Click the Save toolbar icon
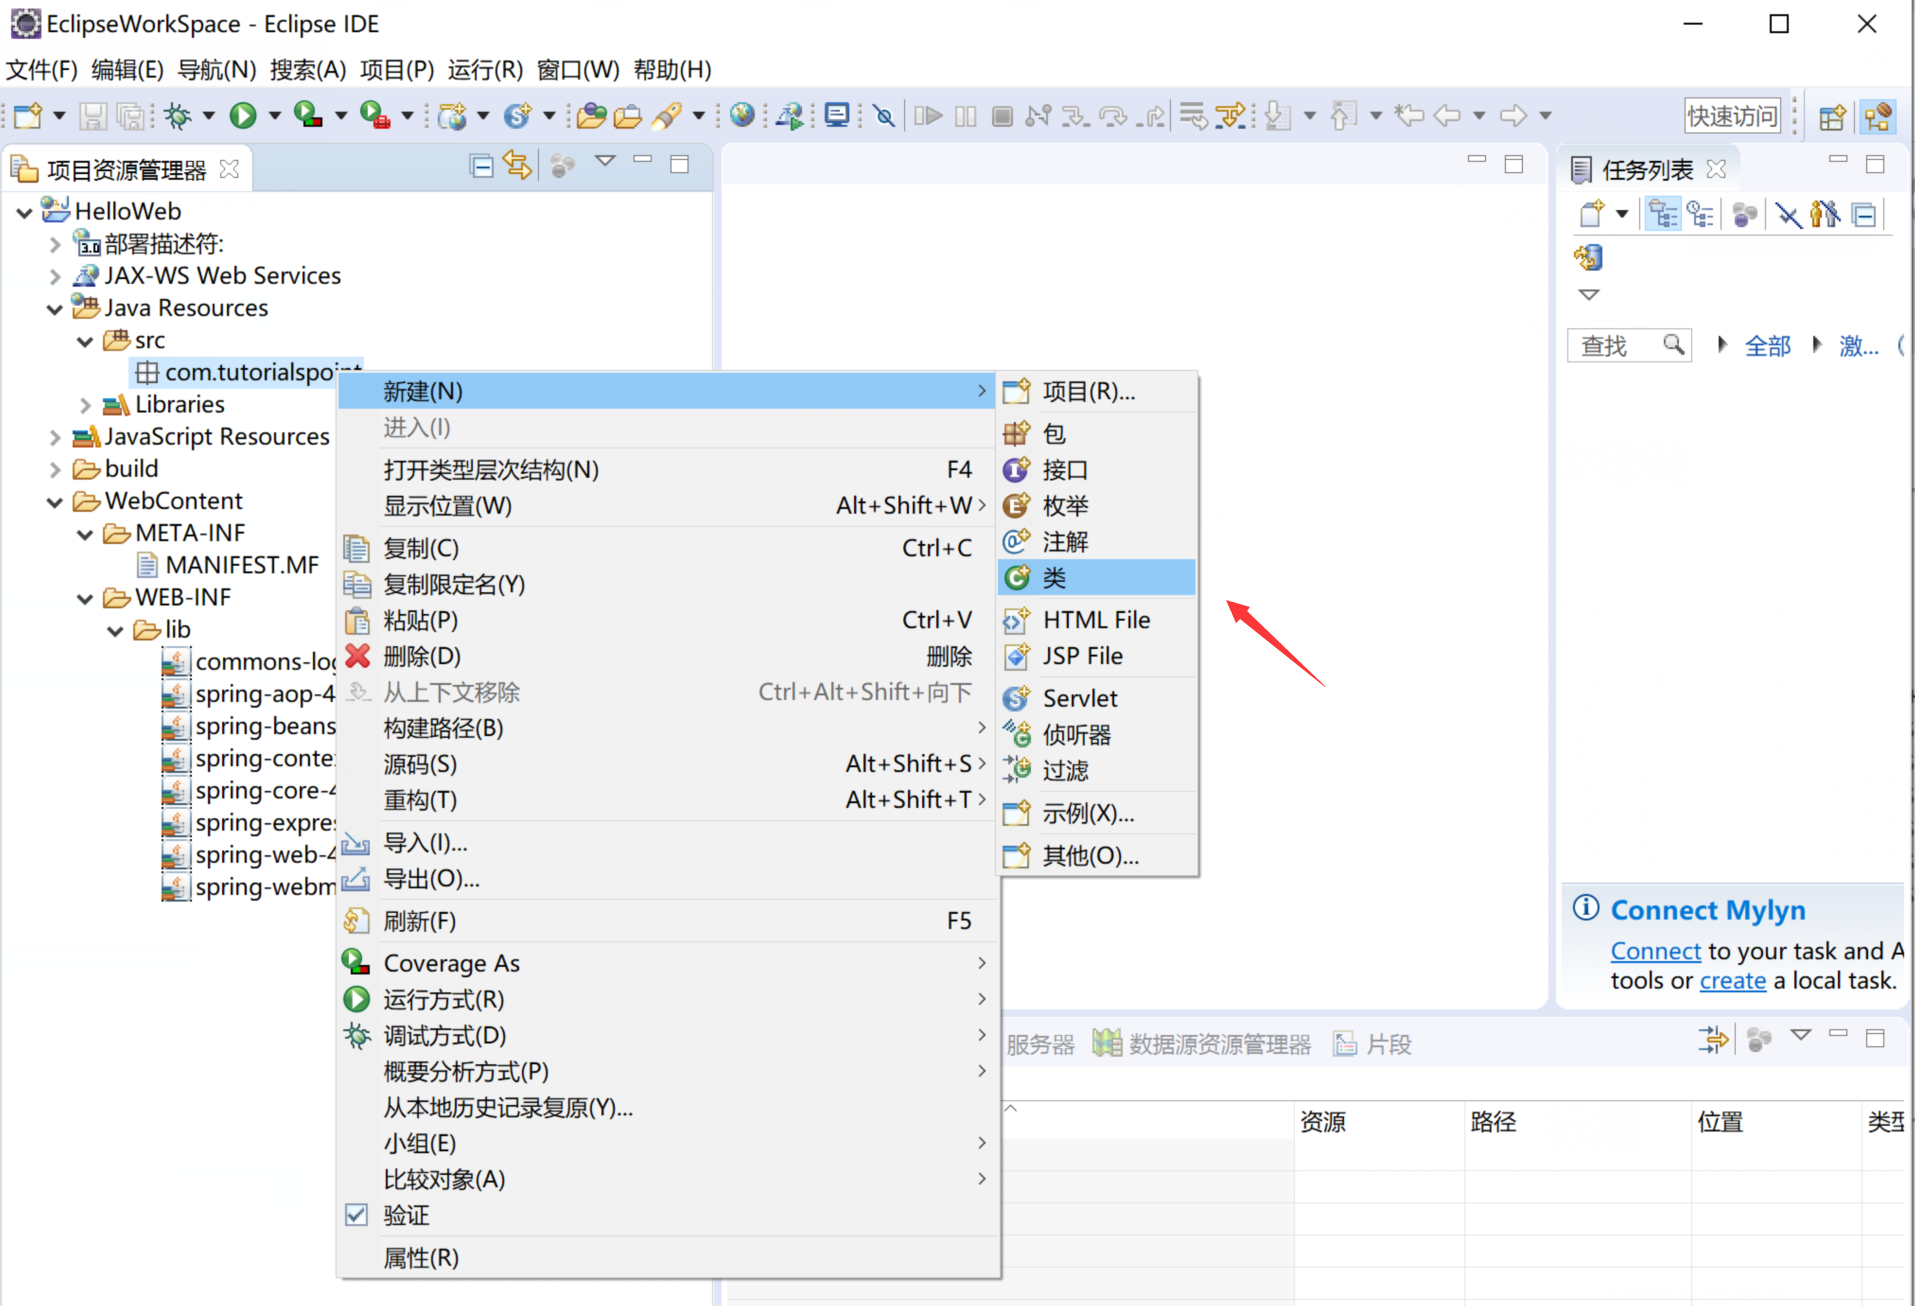Screen dimensions: 1915x1306 92,115
